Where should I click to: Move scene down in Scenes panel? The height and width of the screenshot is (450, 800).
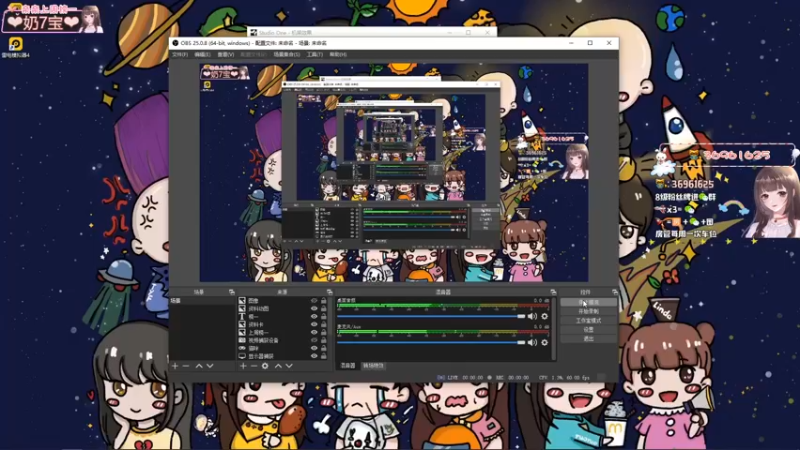tap(210, 366)
